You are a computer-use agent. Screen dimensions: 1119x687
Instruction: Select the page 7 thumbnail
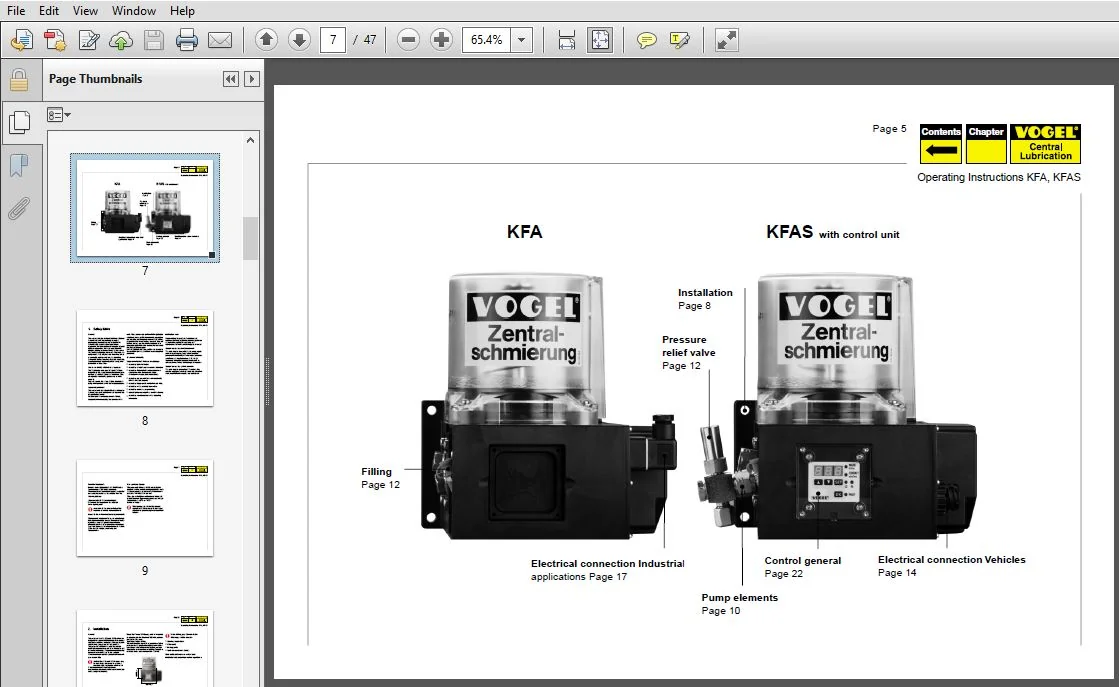pos(145,208)
